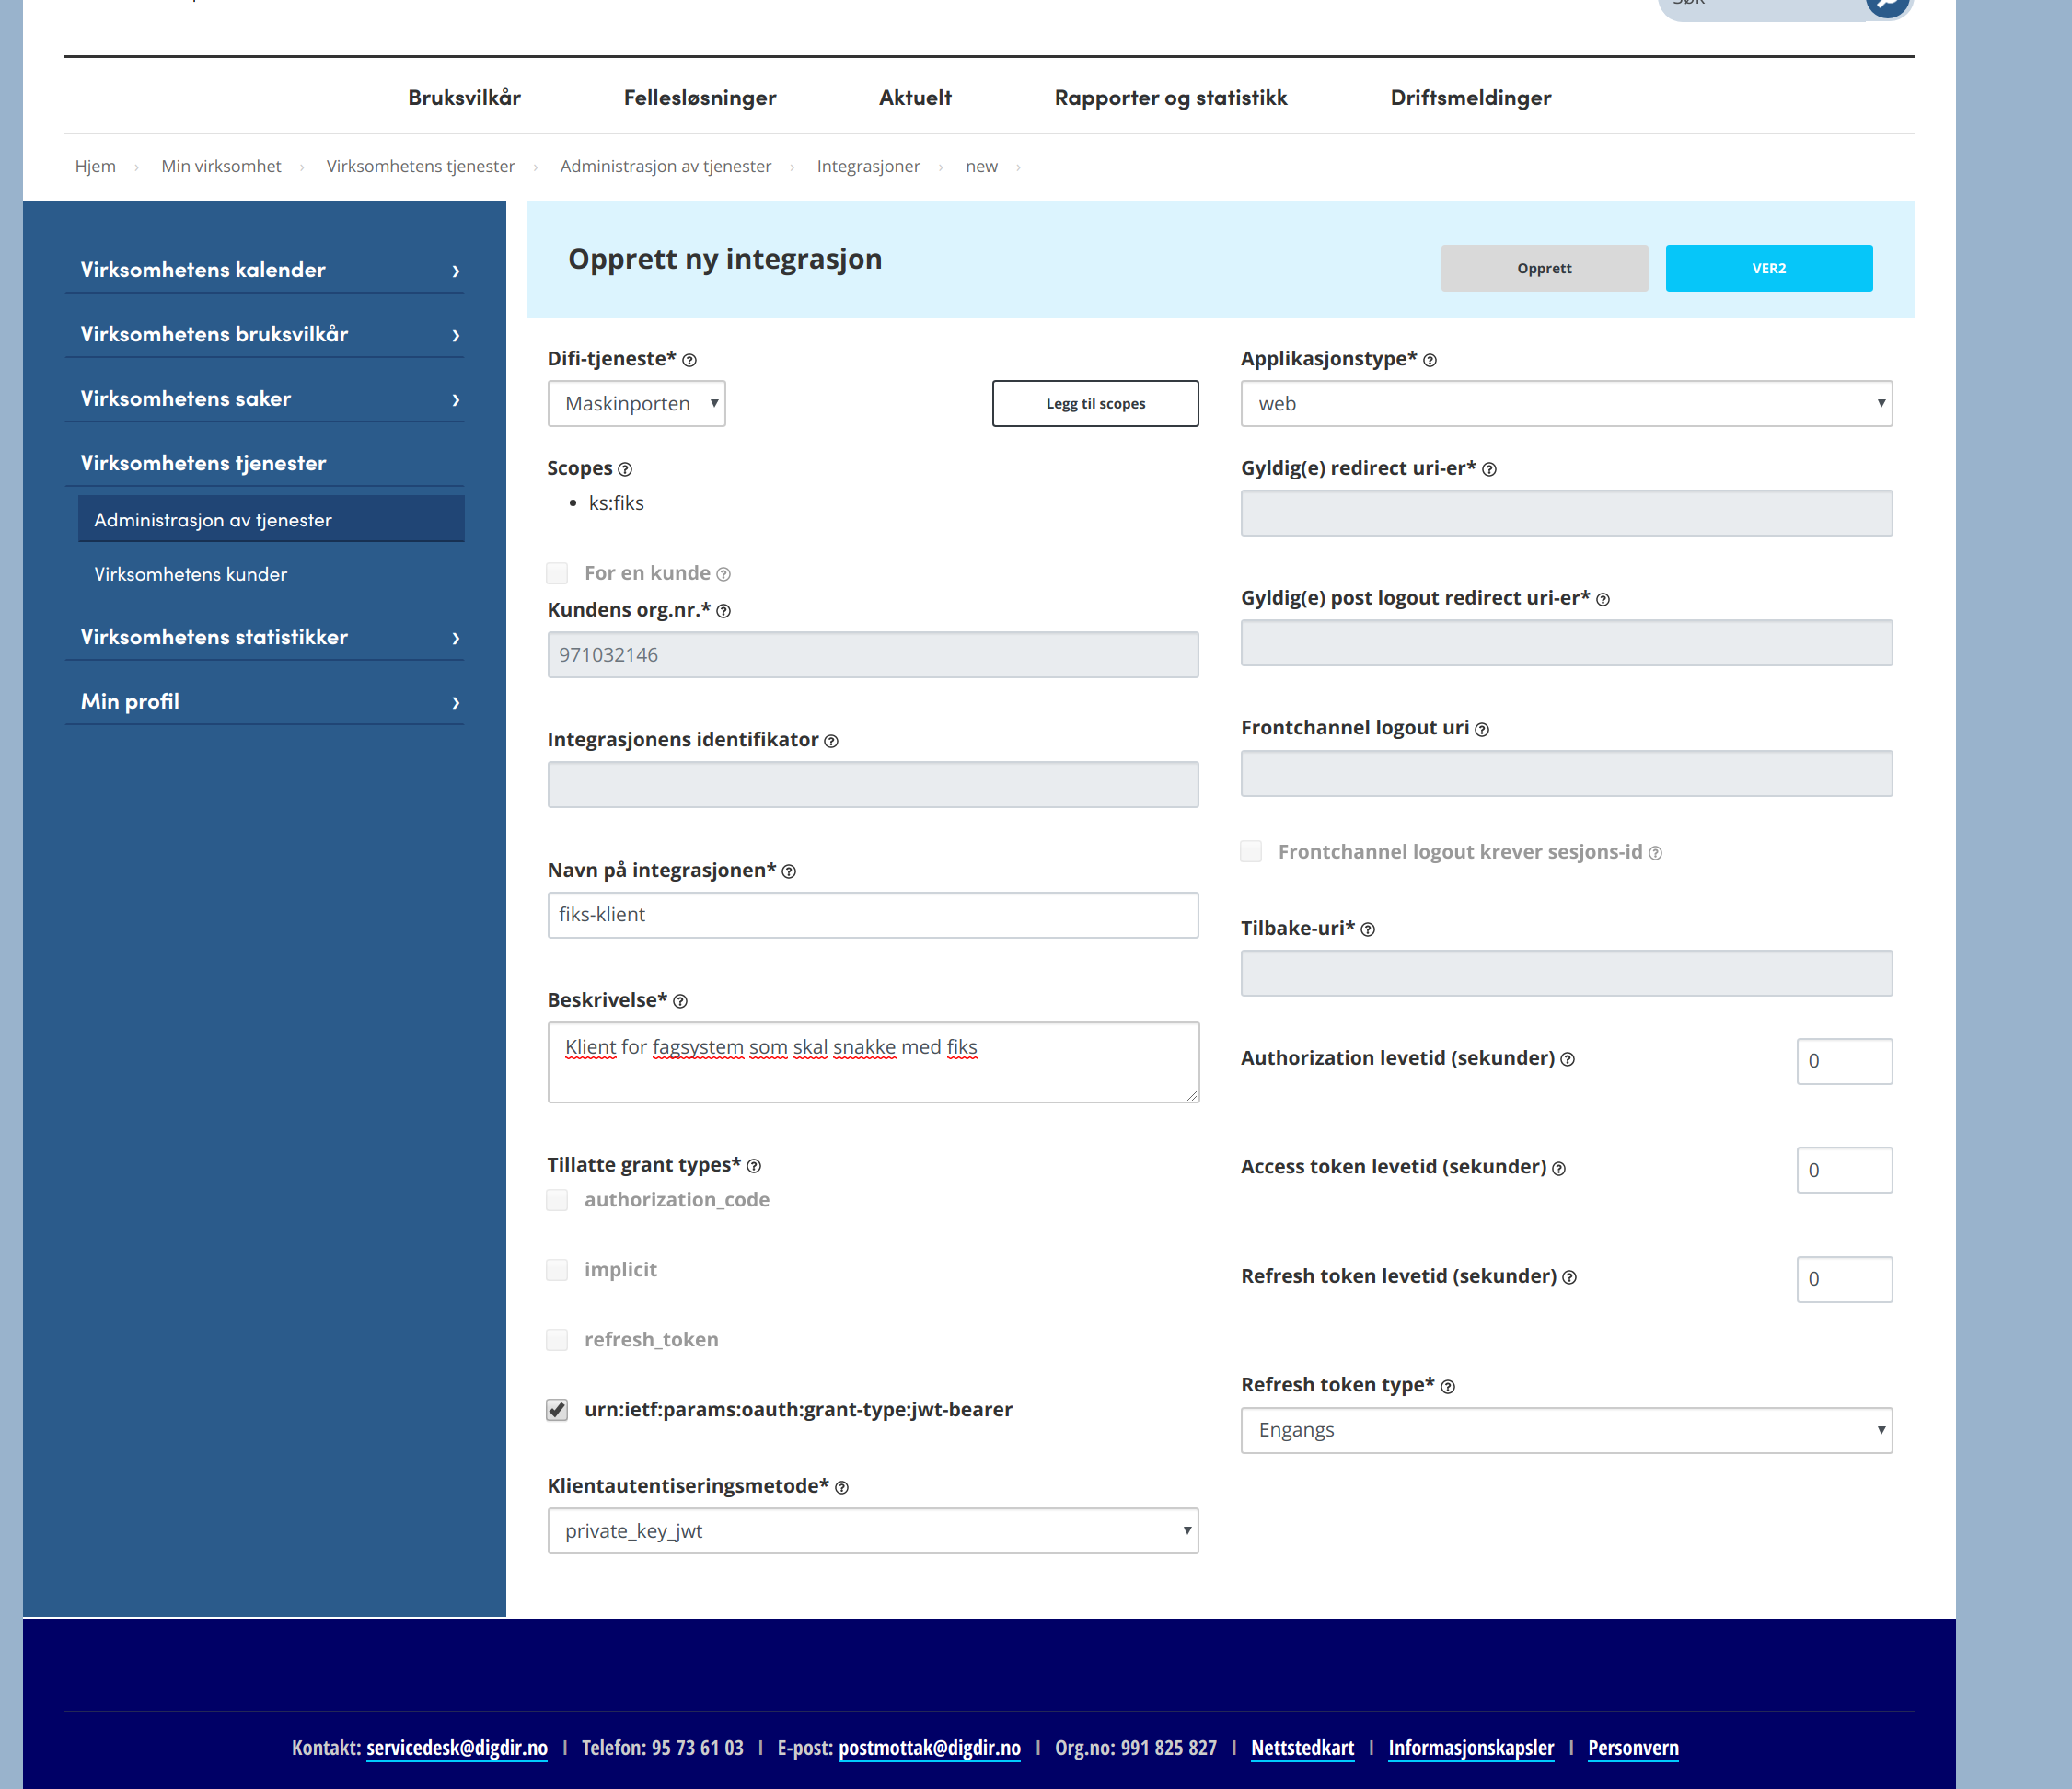Toggle Frontchannel logout krever sesjons-id checkbox
Screen dimensions: 2072x1789
pyautogui.click(x=1251, y=851)
